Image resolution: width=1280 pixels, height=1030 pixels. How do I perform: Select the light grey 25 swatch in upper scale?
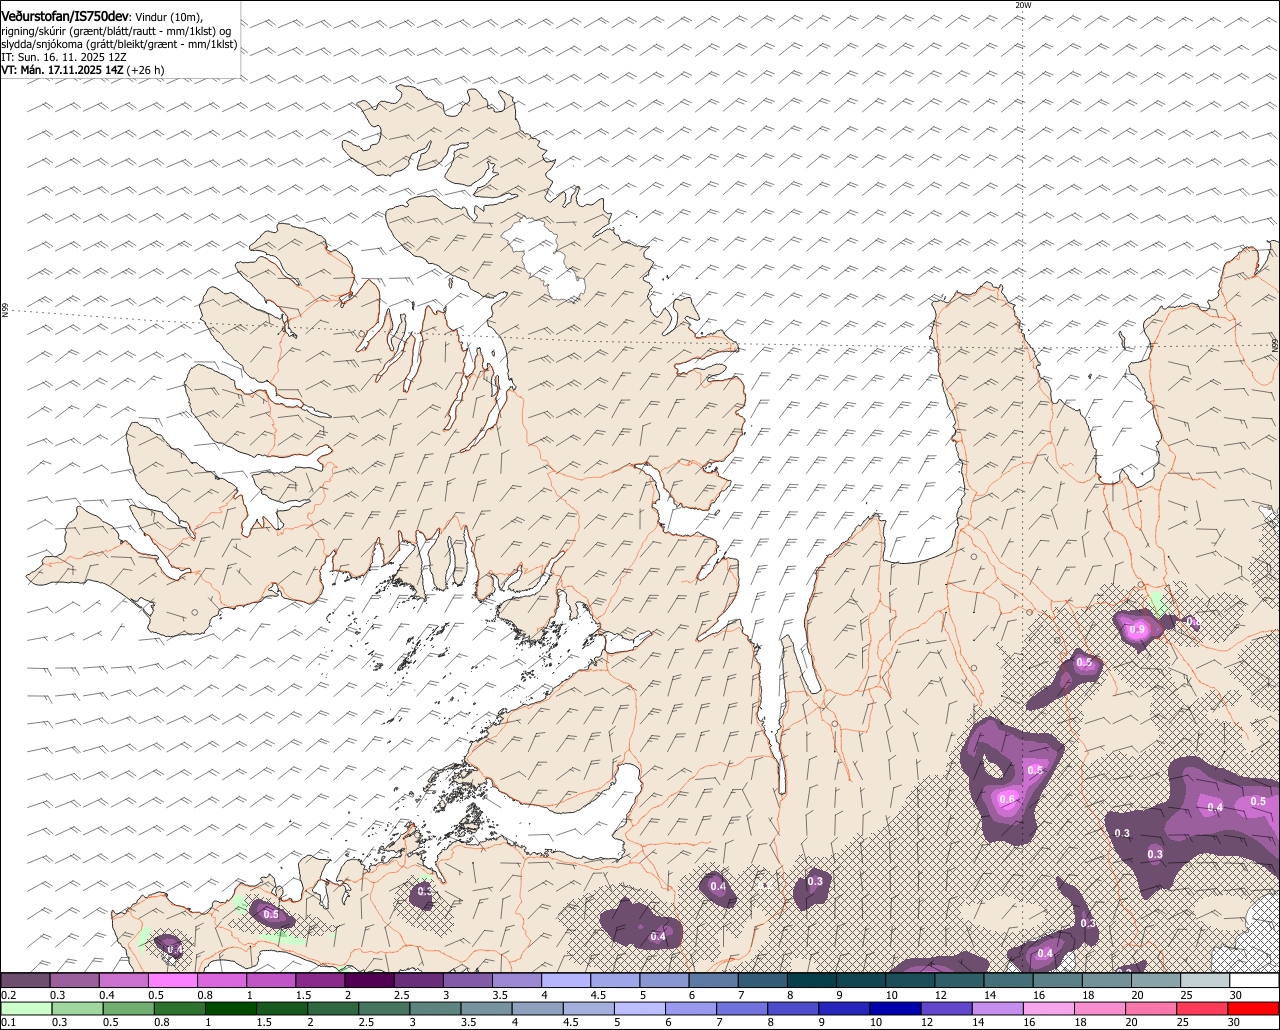coord(1206,980)
